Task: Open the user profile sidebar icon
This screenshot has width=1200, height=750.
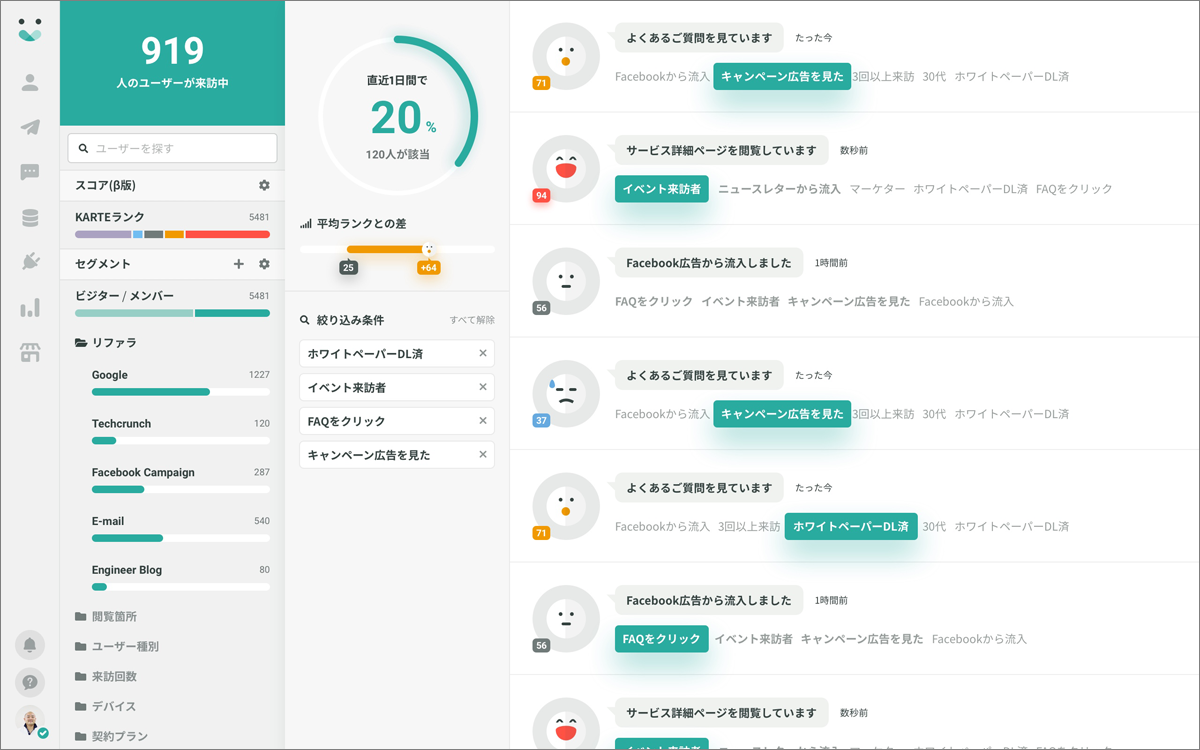Action: click(30, 82)
